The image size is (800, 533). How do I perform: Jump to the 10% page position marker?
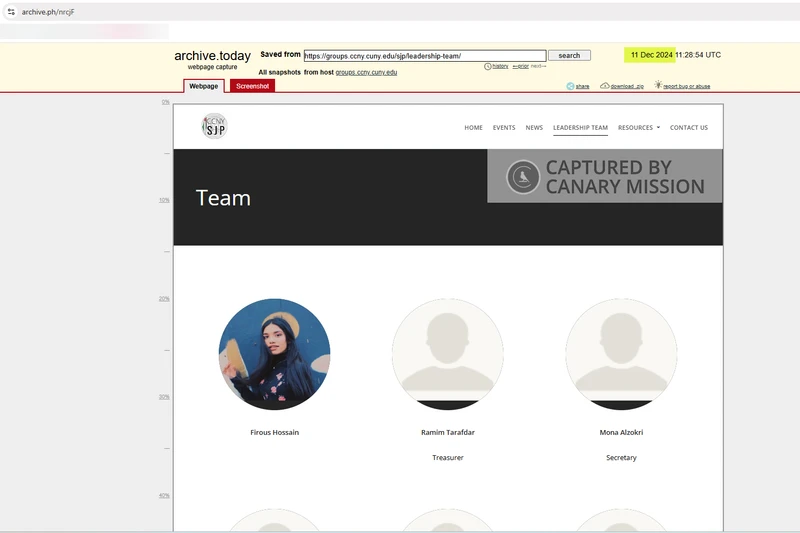[x=164, y=200]
